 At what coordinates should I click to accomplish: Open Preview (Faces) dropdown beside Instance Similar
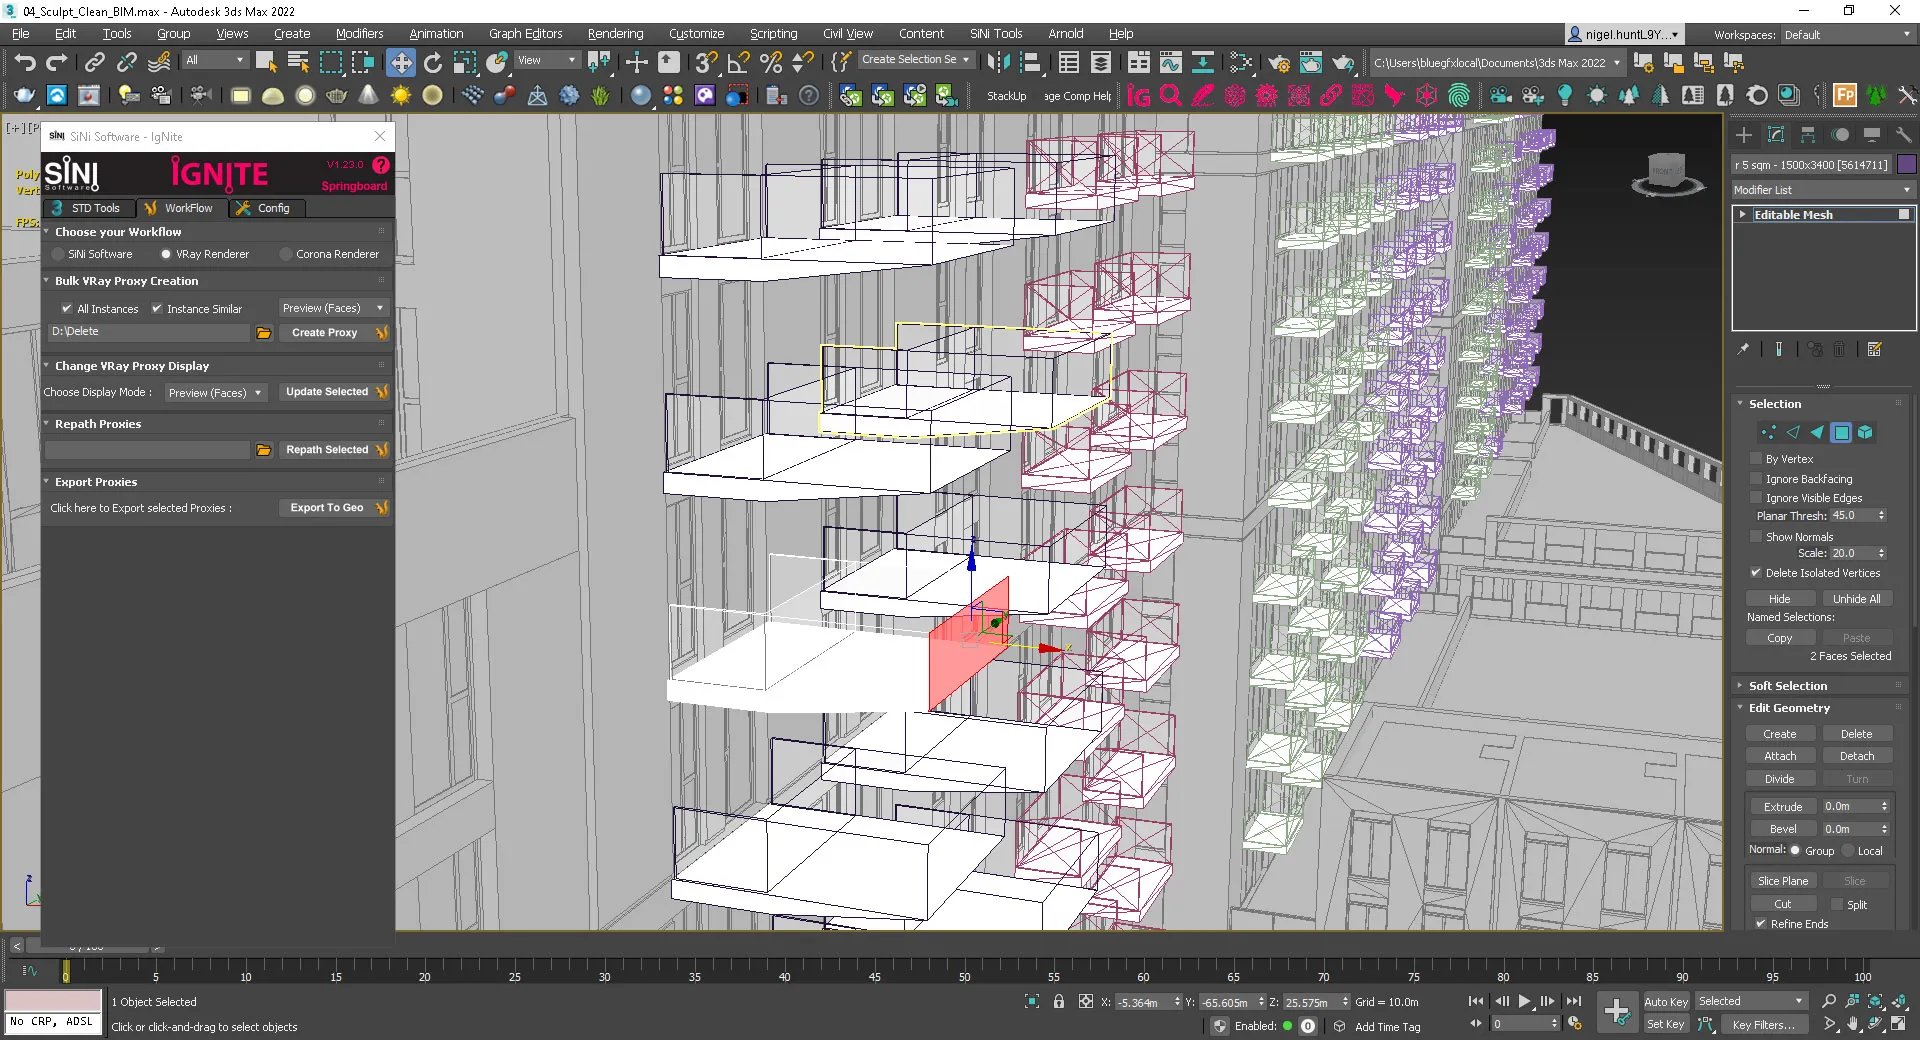tap(333, 308)
